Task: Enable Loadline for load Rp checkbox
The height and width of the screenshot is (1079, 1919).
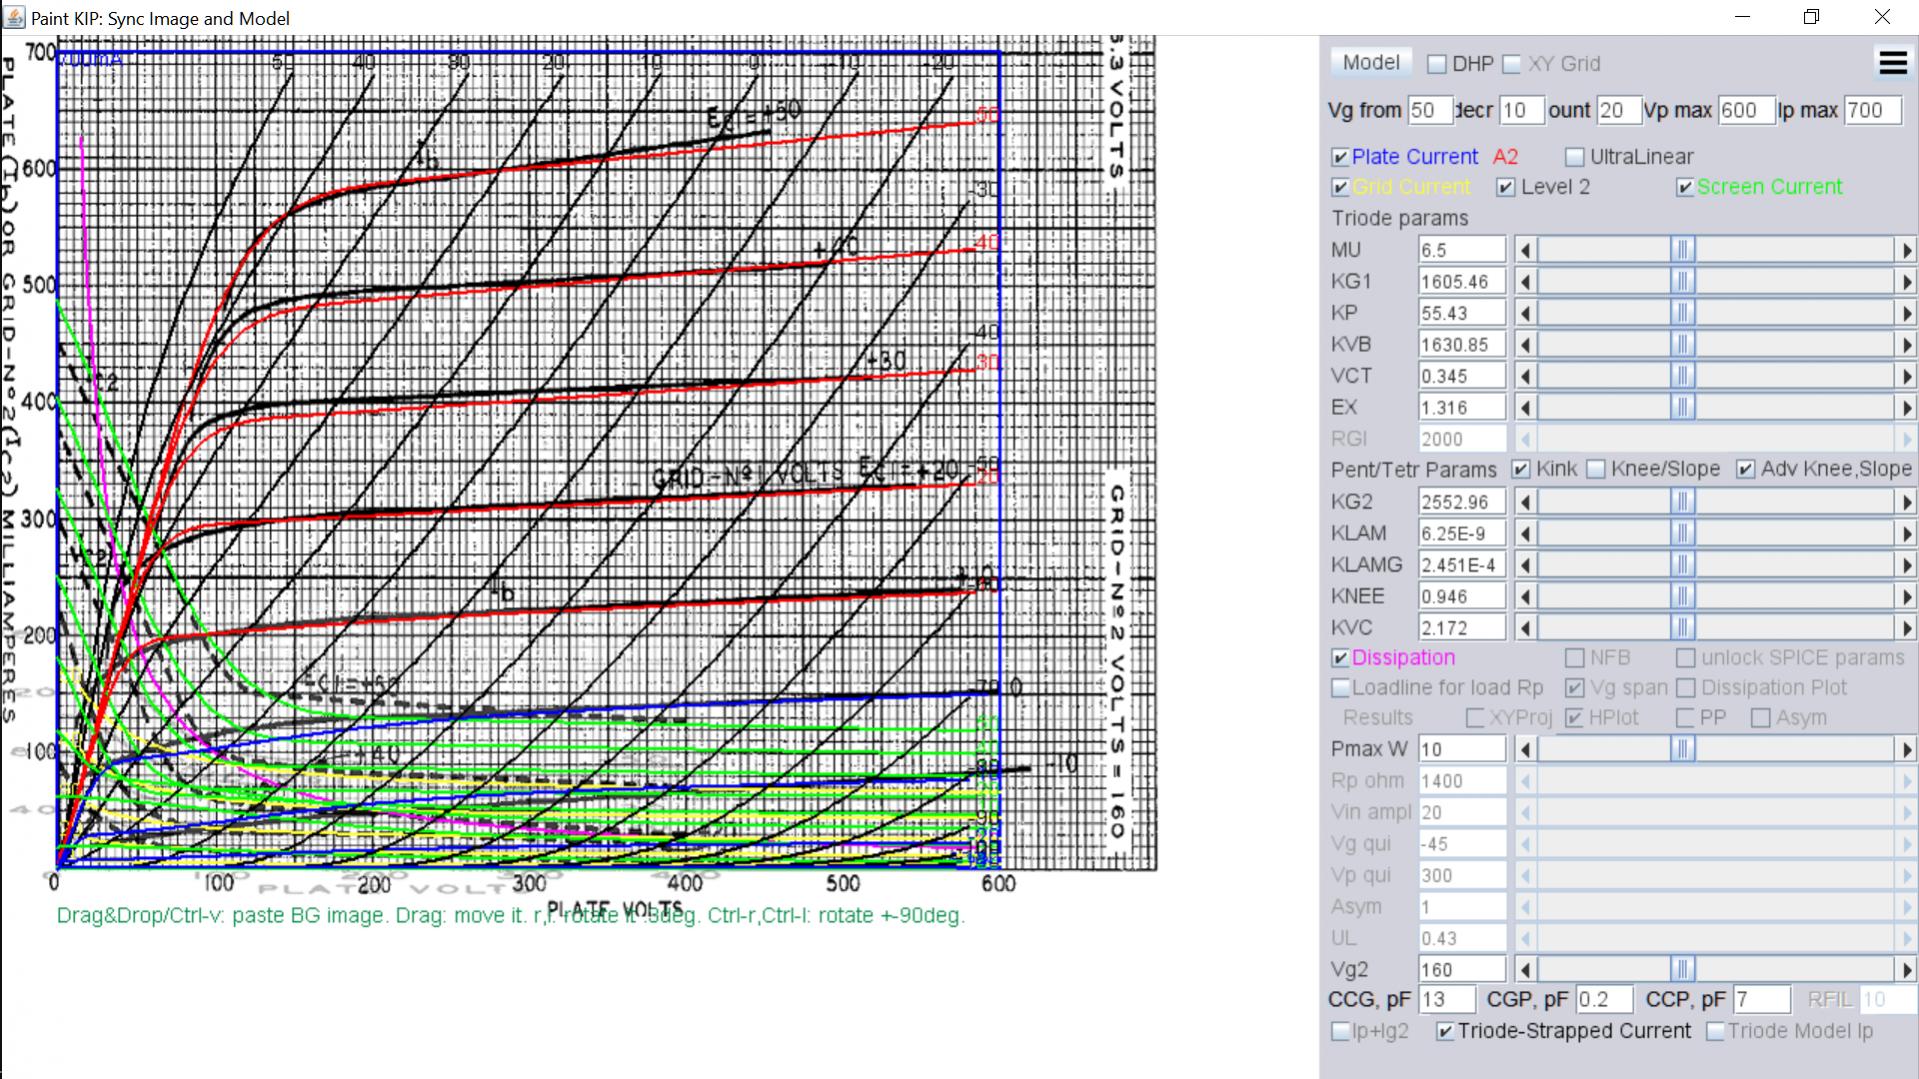Action: (x=1340, y=688)
